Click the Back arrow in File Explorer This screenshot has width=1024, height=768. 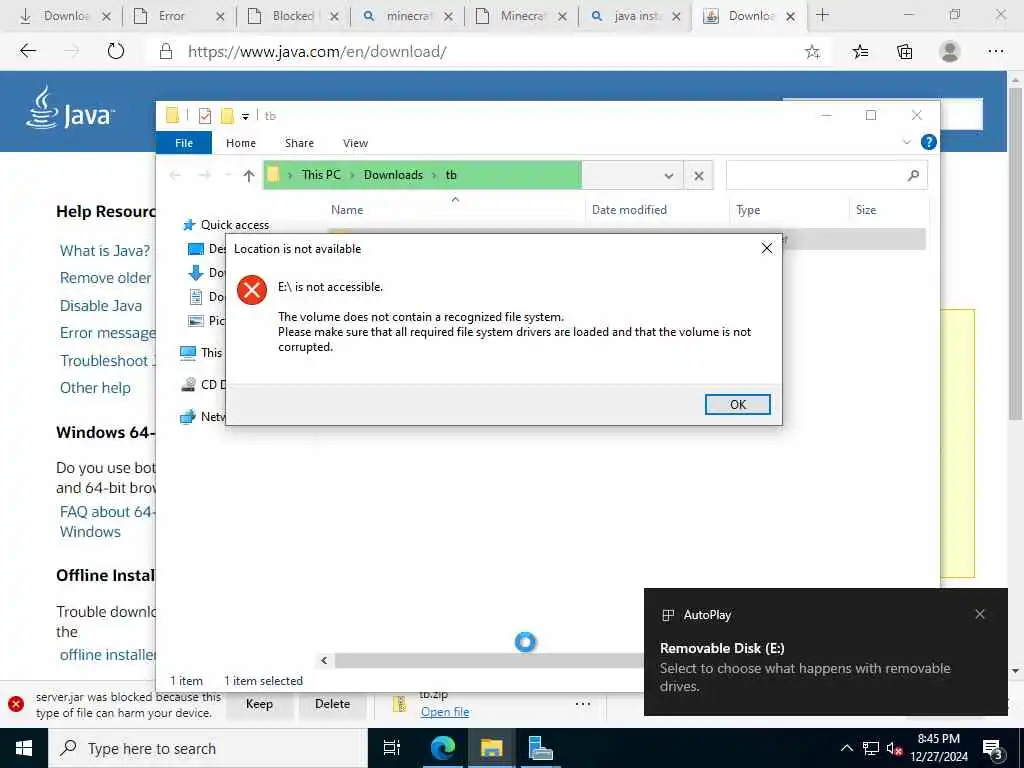175,175
